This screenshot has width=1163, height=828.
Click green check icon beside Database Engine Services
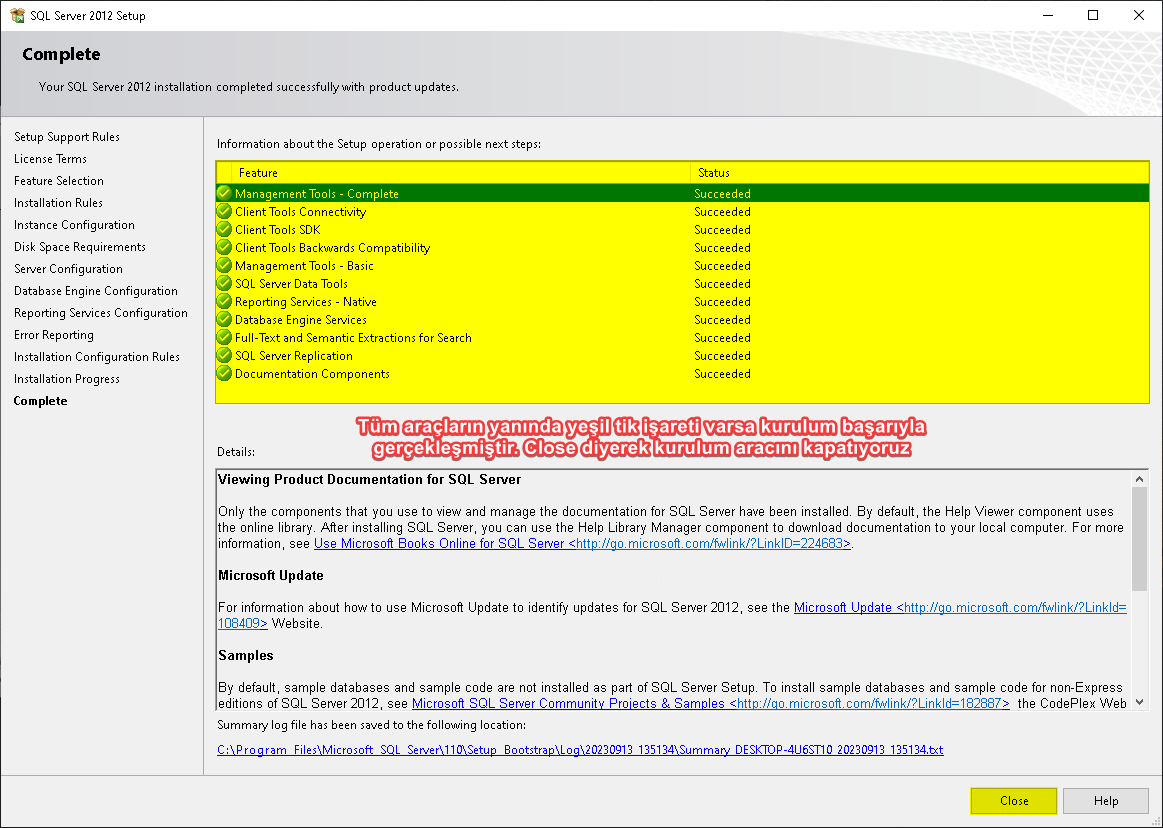224,319
